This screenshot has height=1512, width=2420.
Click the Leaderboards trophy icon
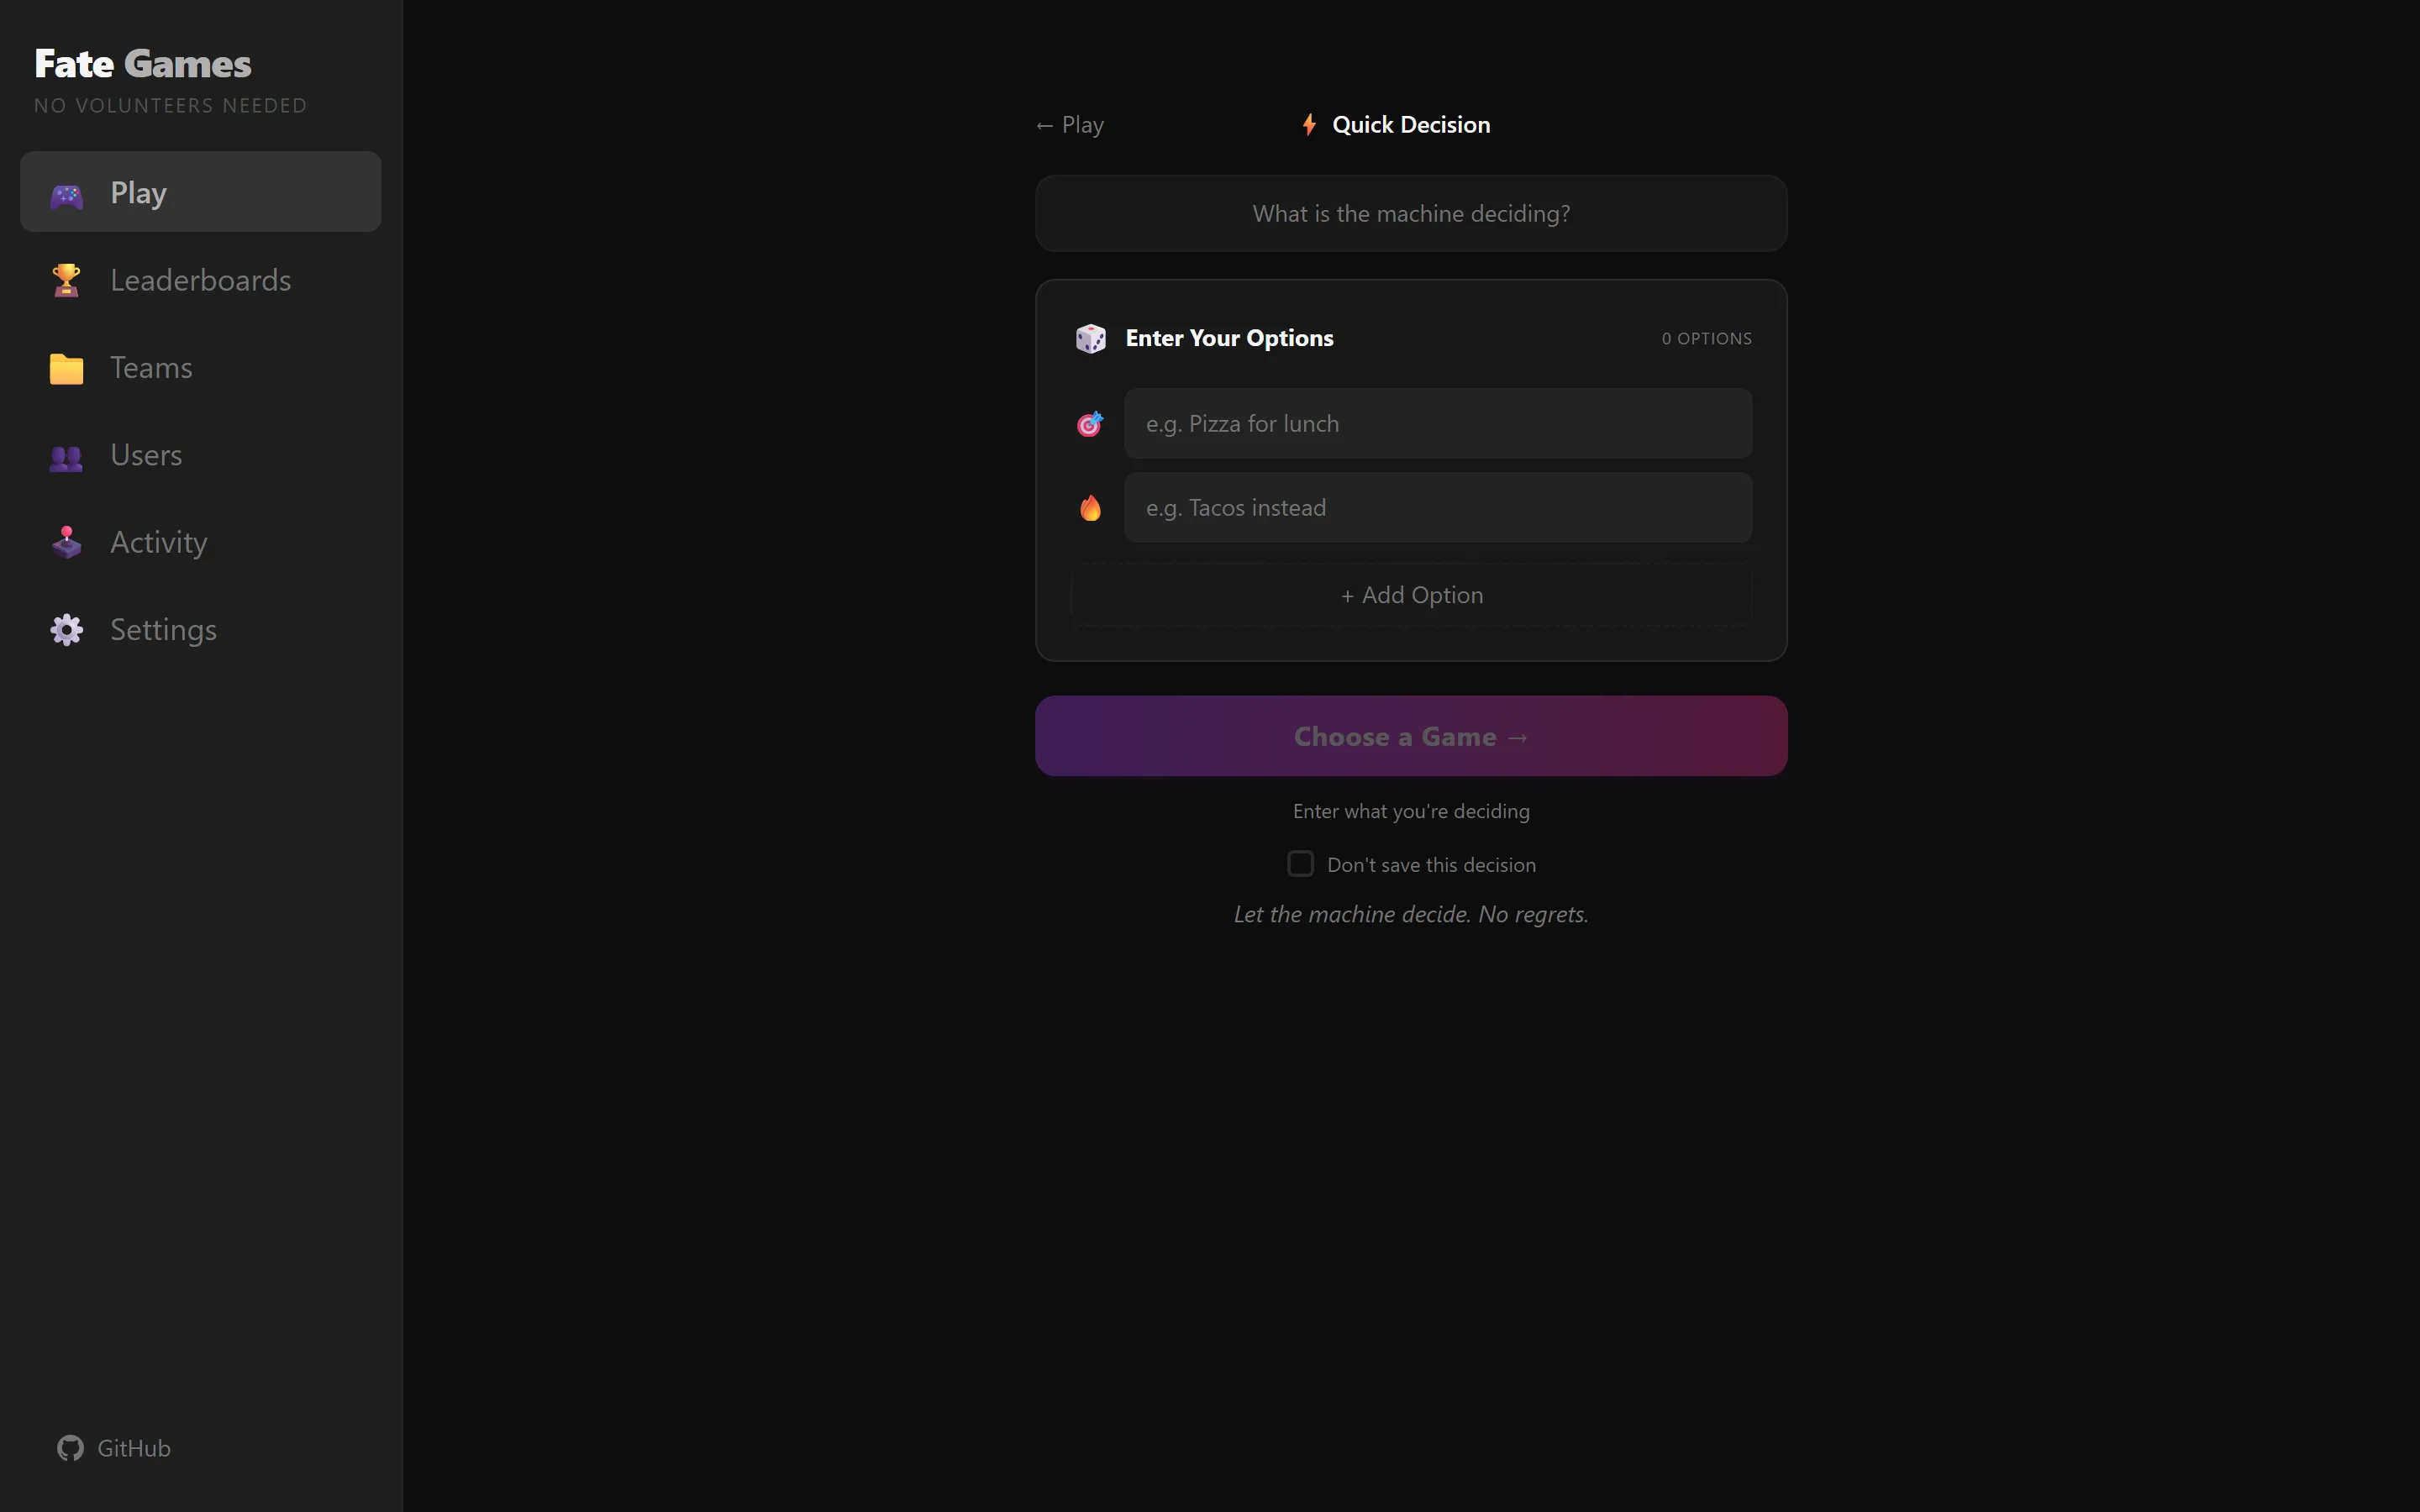(66, 281)
